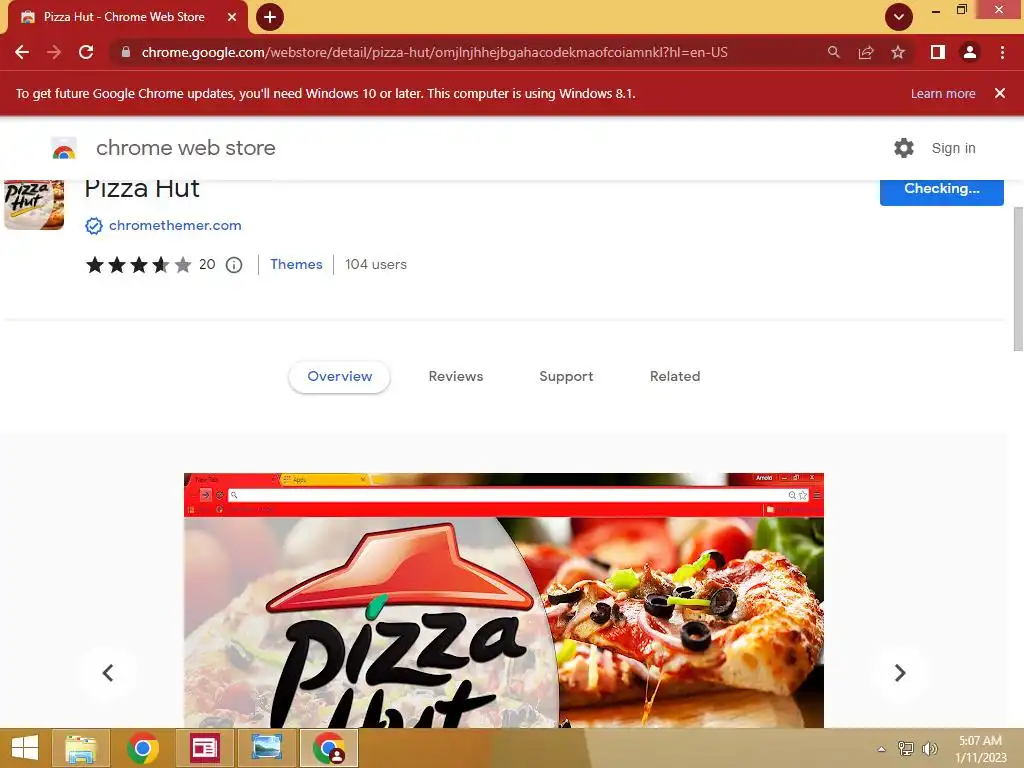Switch to the Reviews tab
Viewport: 1024px width, 768px height.
click(x=456, y=377)
